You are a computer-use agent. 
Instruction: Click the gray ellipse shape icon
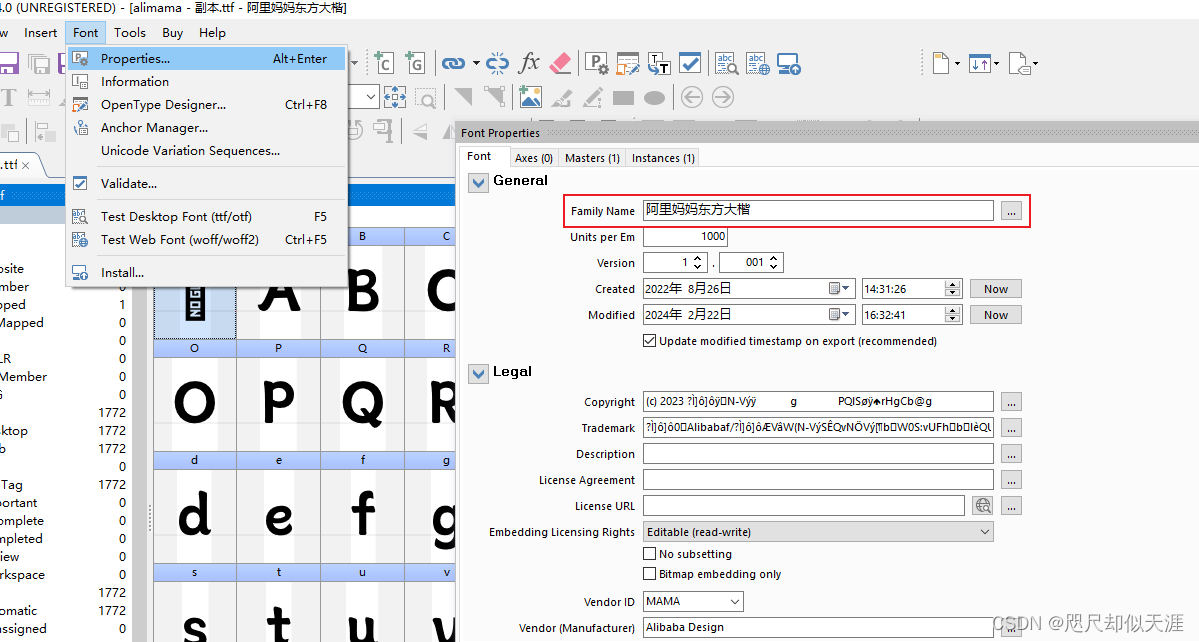click(x=655, y=98)
